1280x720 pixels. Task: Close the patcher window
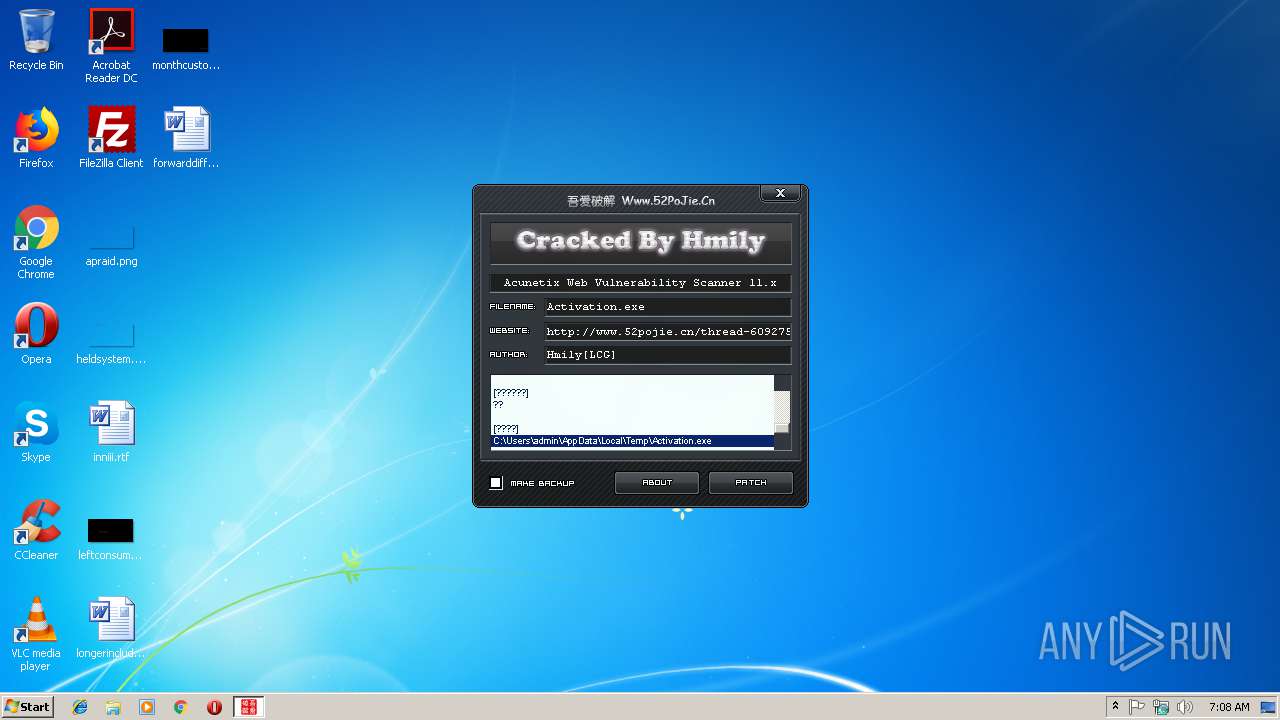pyautogui.click(x=780, y=193)
